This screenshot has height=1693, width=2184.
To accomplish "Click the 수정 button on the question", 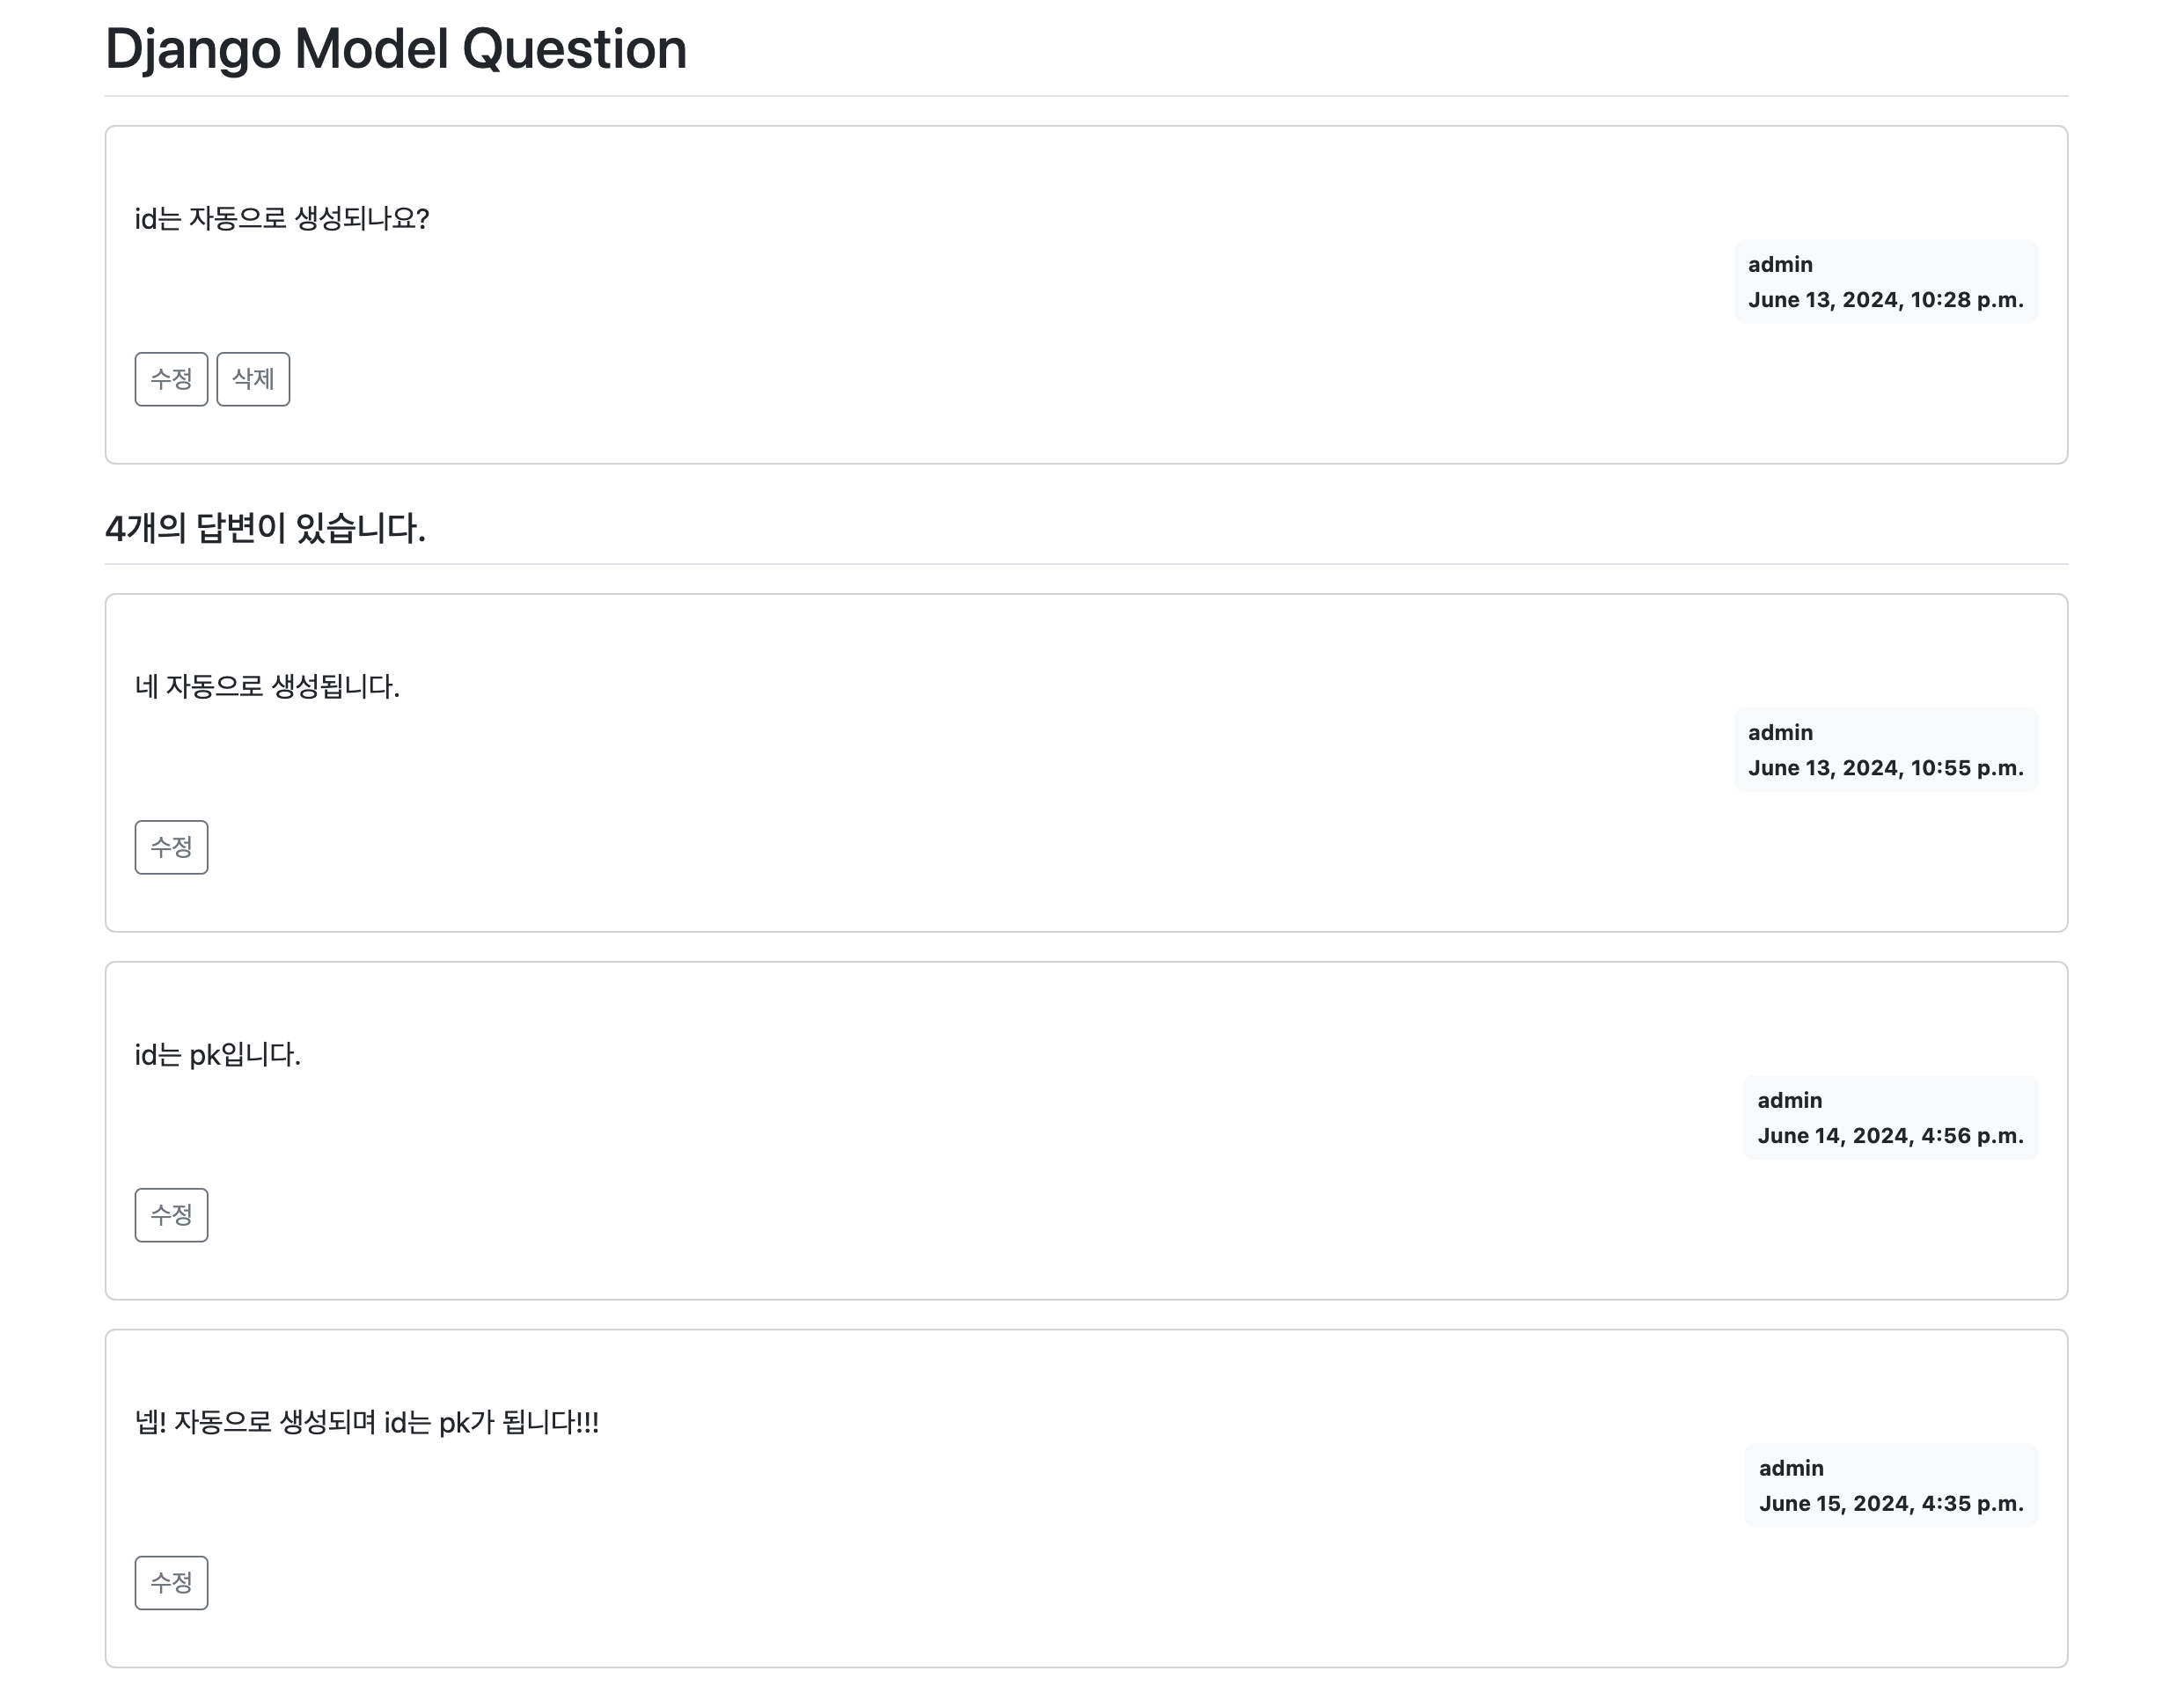I will coord(171,379).
